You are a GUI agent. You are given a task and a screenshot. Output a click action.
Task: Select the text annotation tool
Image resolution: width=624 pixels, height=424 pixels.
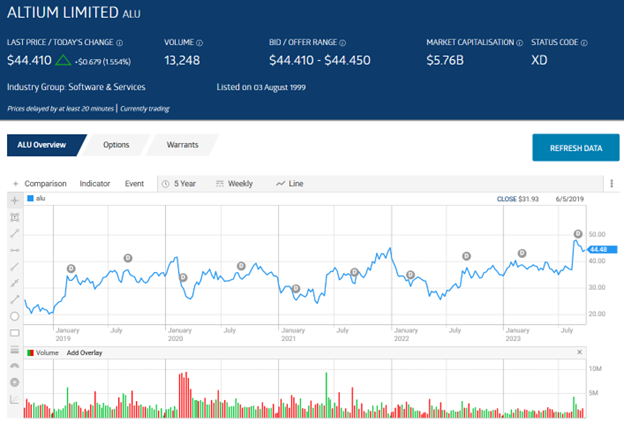(x=15, y=217)
